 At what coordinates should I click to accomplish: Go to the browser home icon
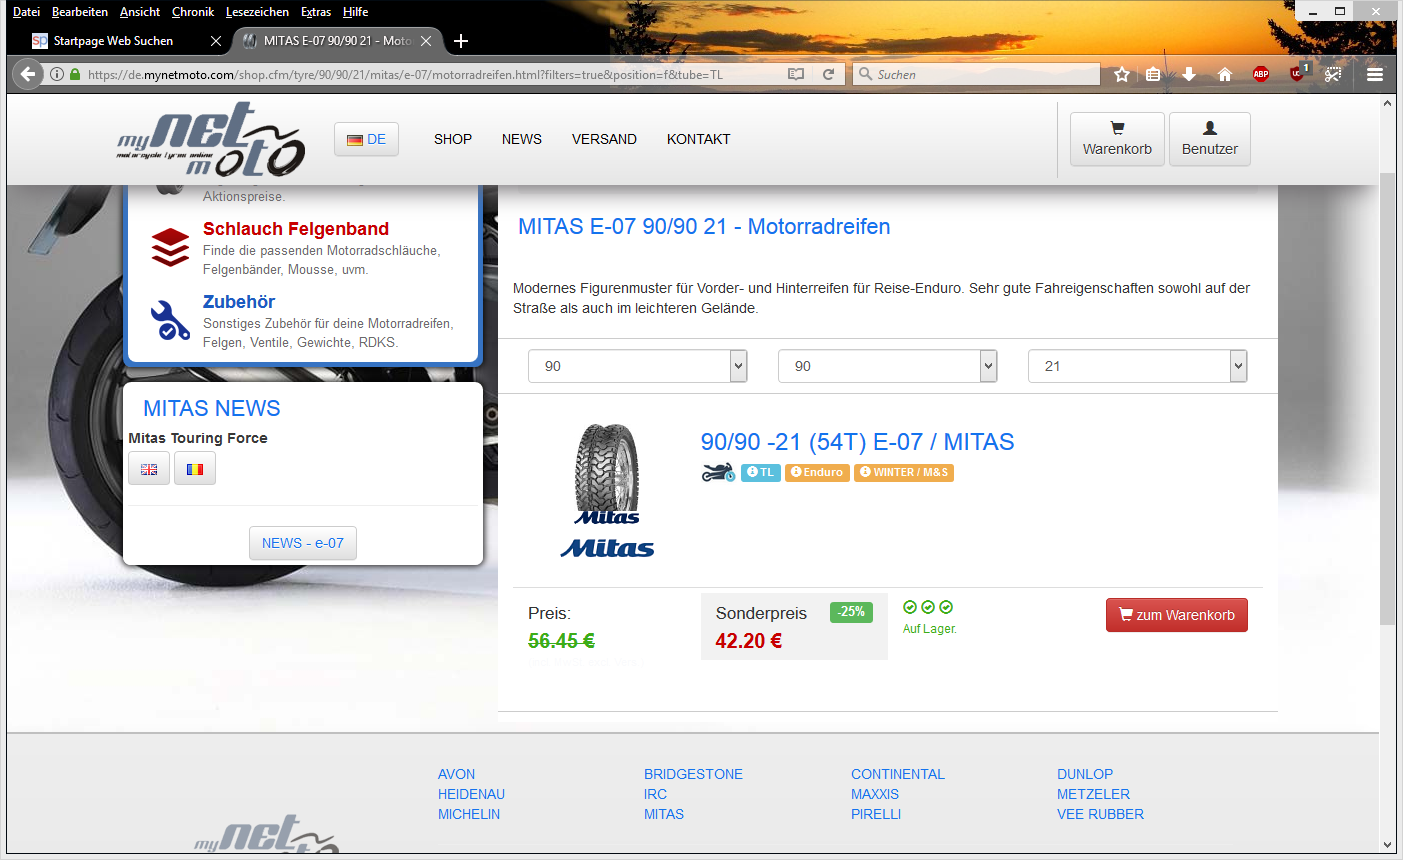click(1224, 74)
